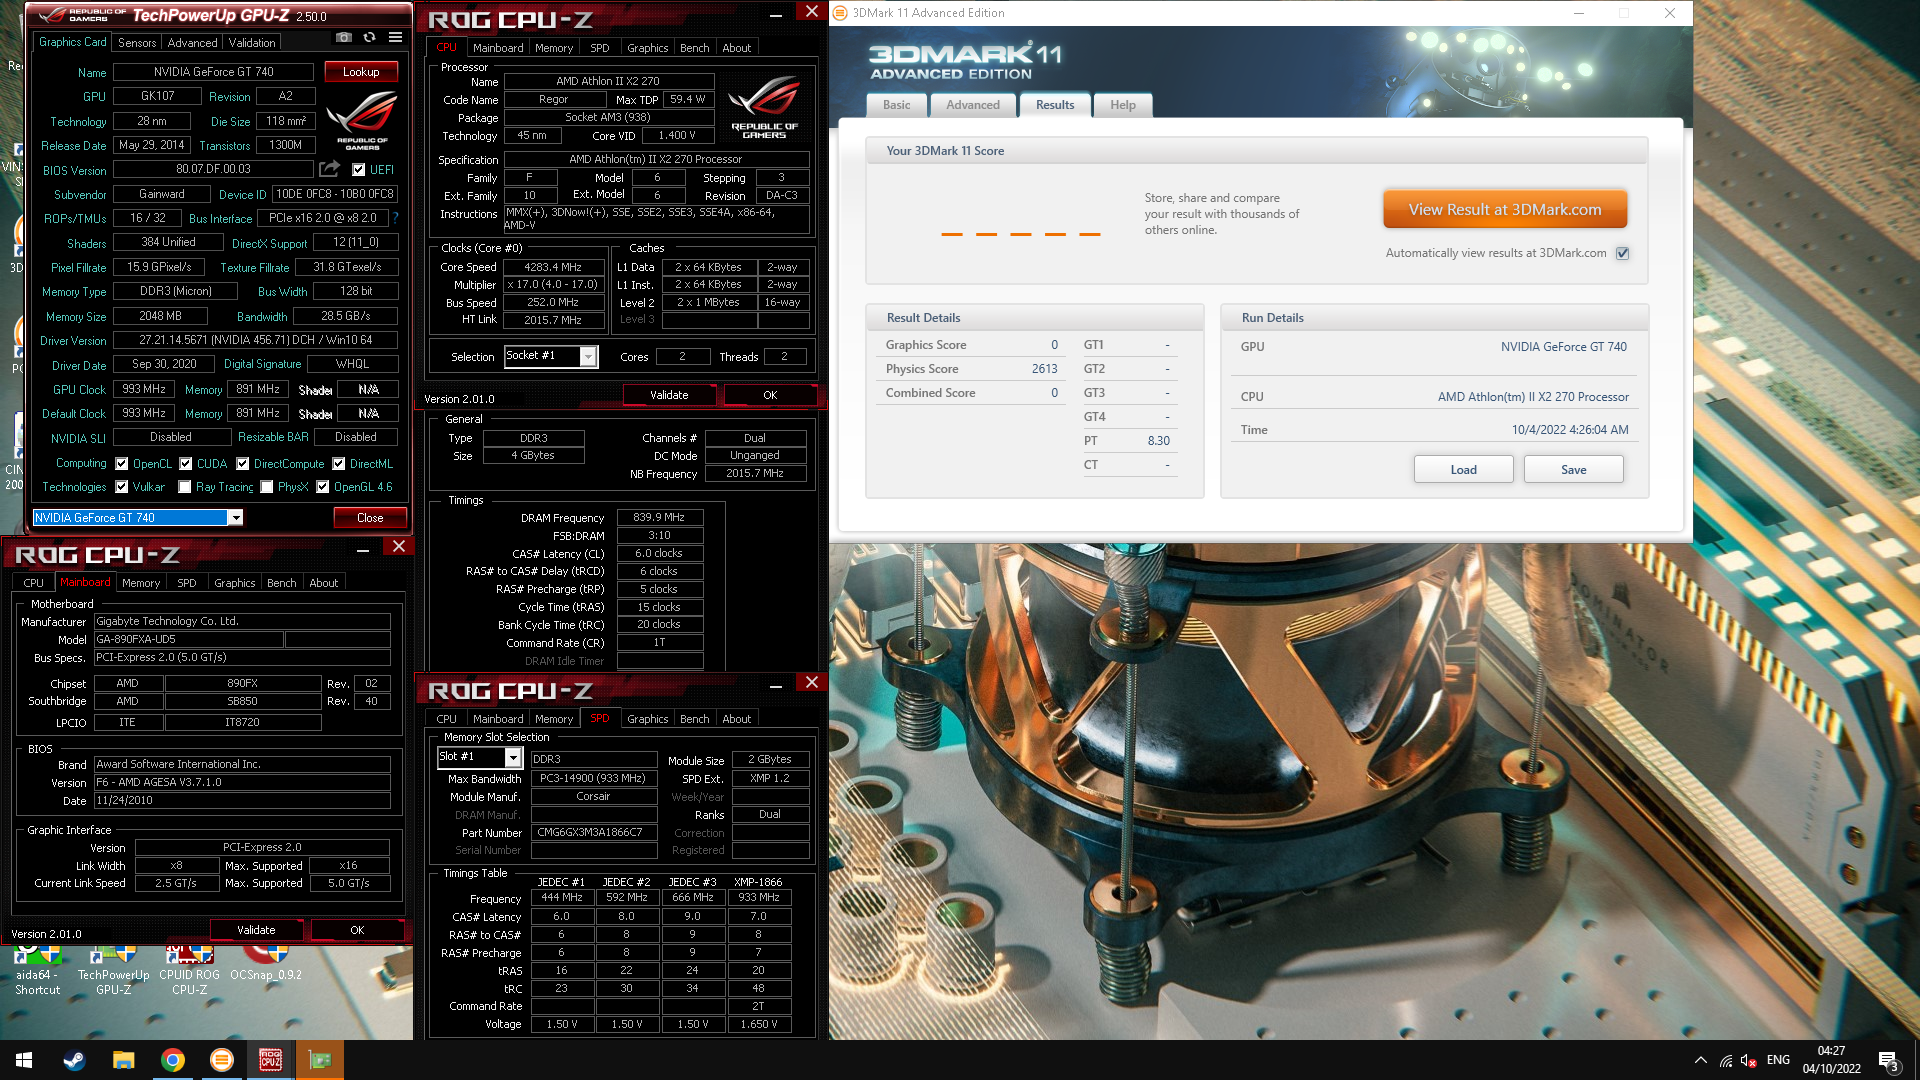
Task: Click the Load button in Run Details
Action: [x=1463, y=470]
